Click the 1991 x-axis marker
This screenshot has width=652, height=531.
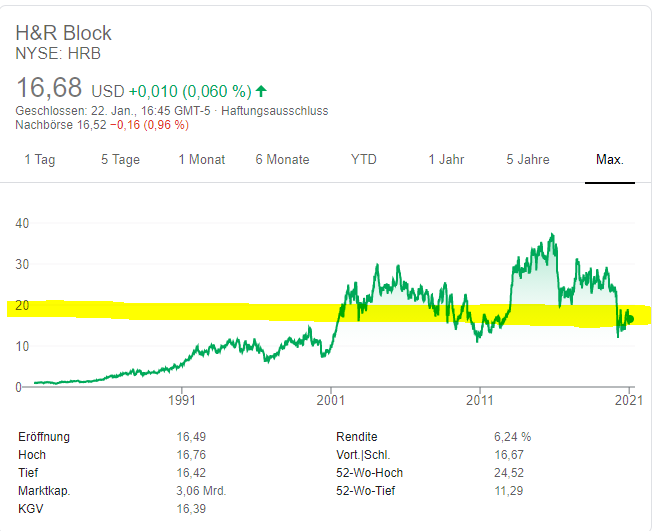coord(180,401)
